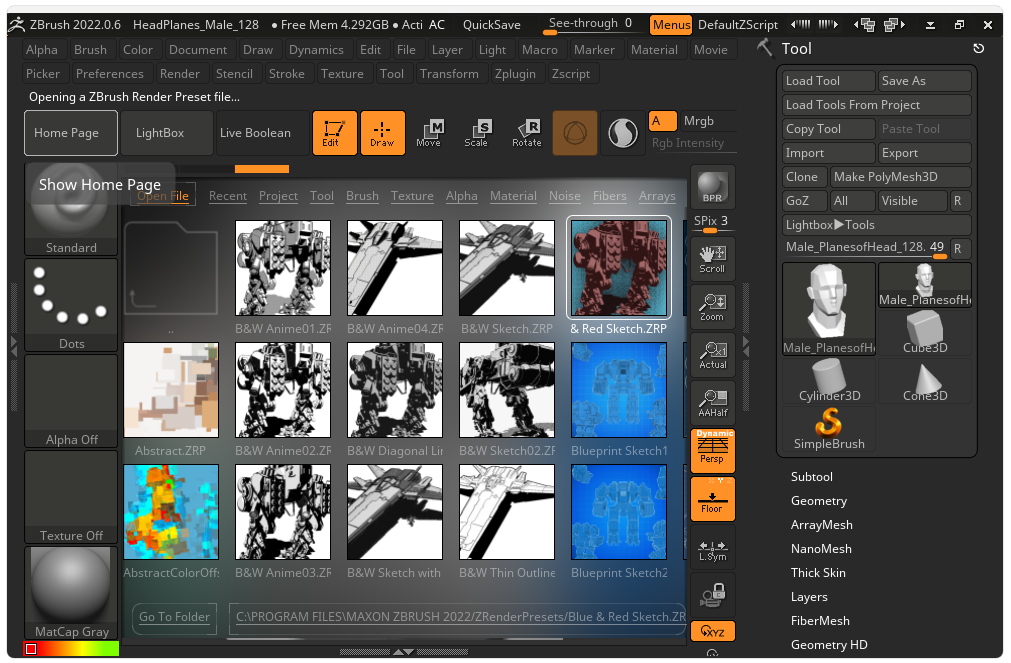Viewport: 1011px width, 663px height.
Task: Click the Tool palette reset icon
Action: [978, 48]
